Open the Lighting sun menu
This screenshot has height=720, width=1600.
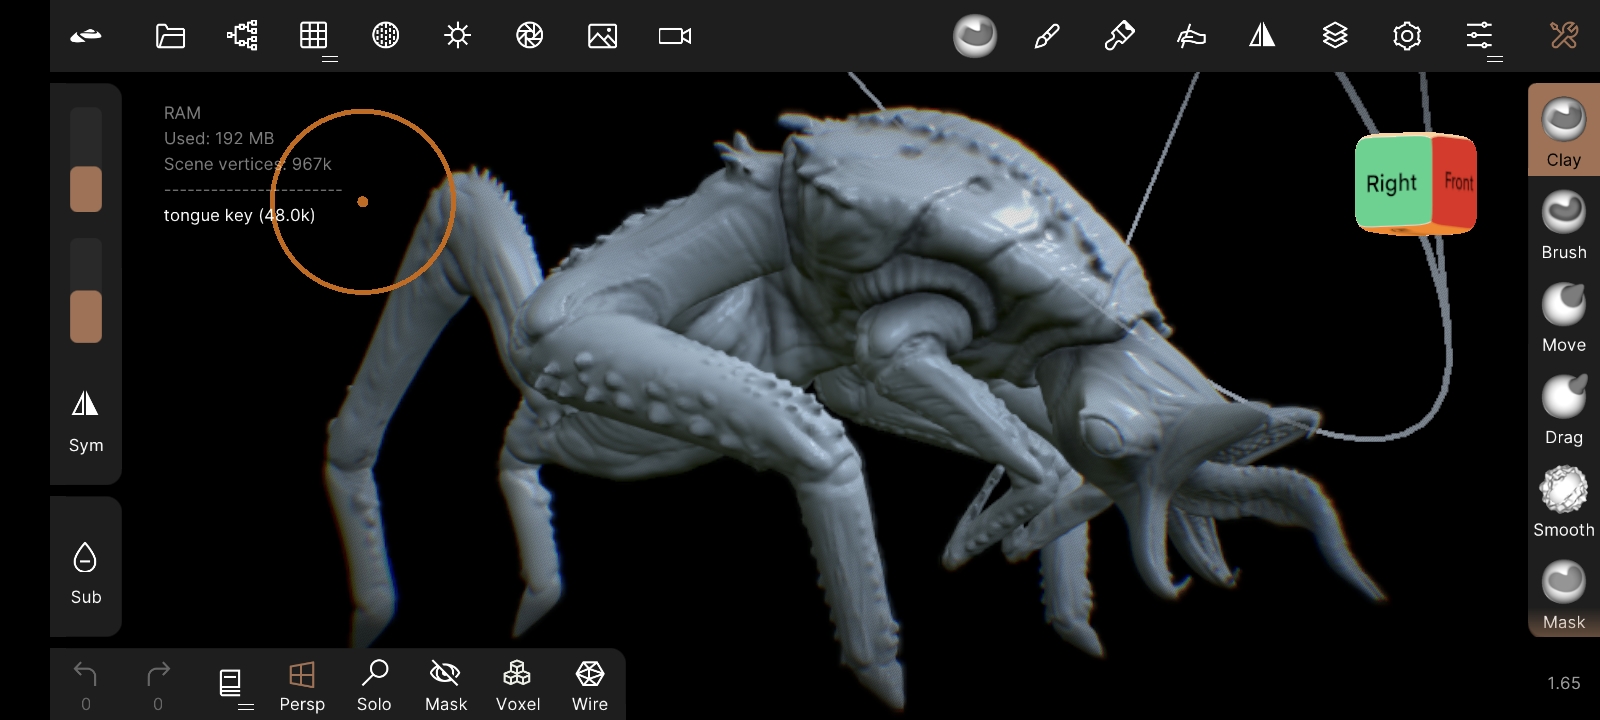(x=458, y=36)
